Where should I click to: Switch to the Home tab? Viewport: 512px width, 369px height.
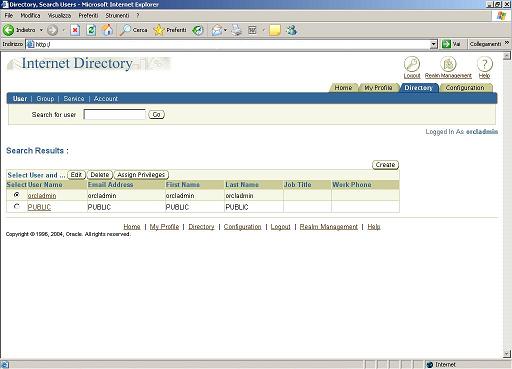coord(343,88)
